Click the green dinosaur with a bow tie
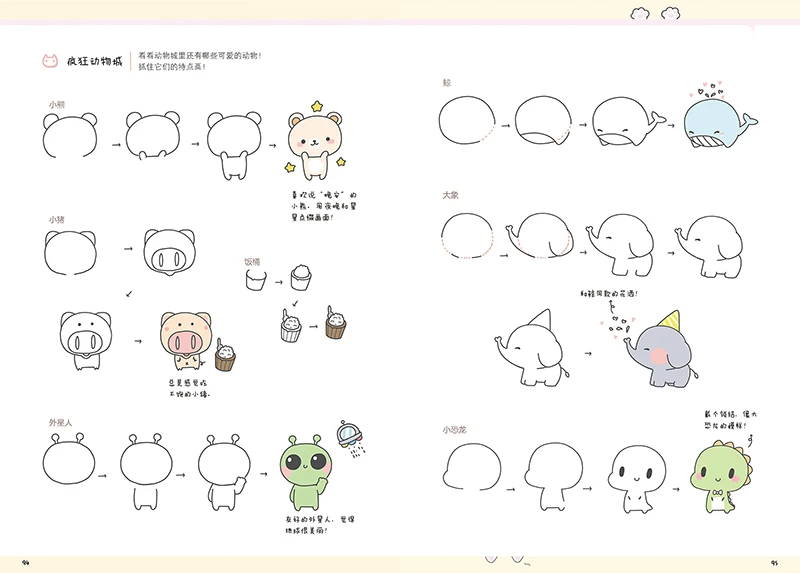The width and height of the screenshot is (800, 573). click(721, 479)
